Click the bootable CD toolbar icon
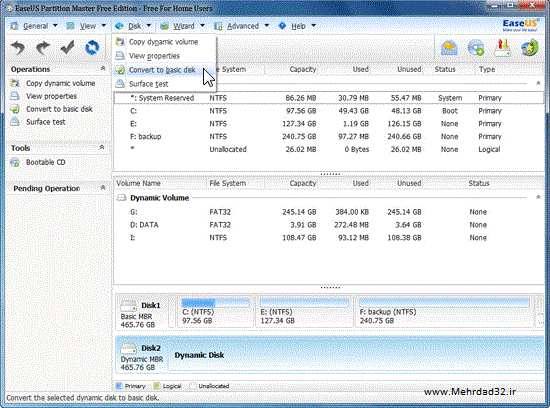 476,48
